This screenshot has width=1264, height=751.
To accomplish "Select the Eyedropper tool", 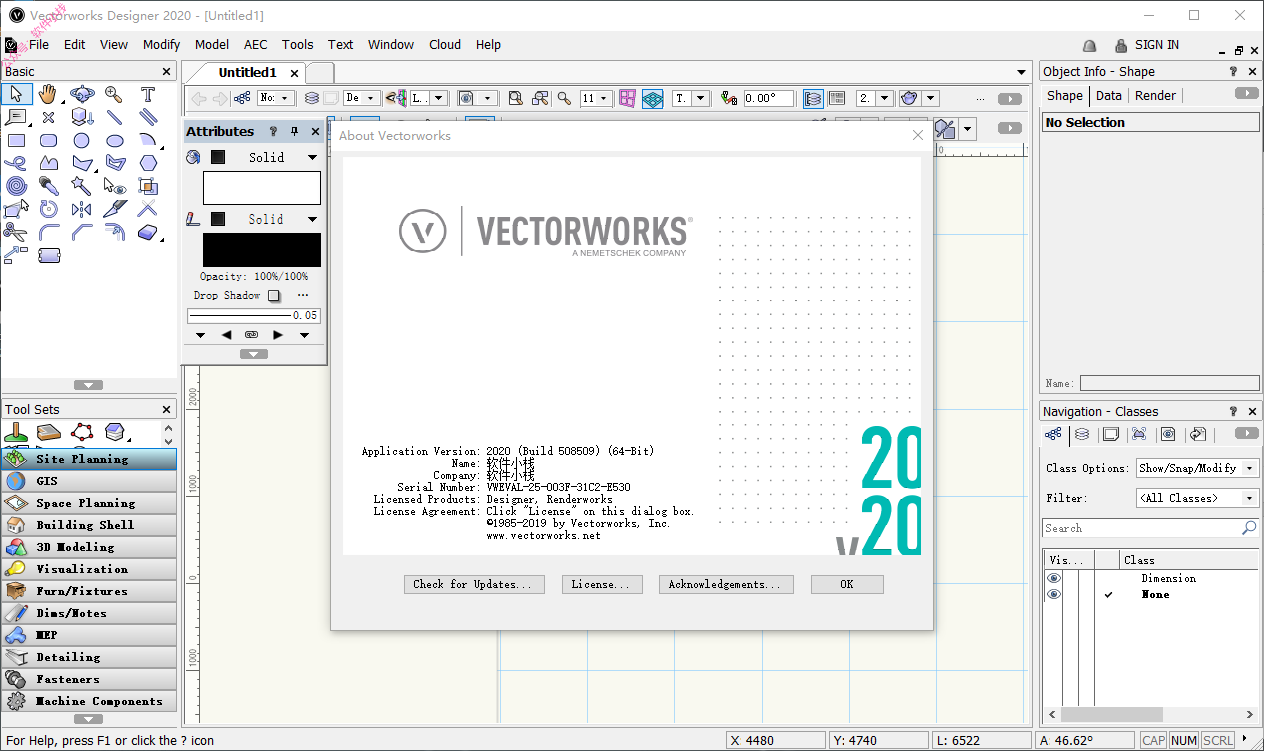I will 48,185.
